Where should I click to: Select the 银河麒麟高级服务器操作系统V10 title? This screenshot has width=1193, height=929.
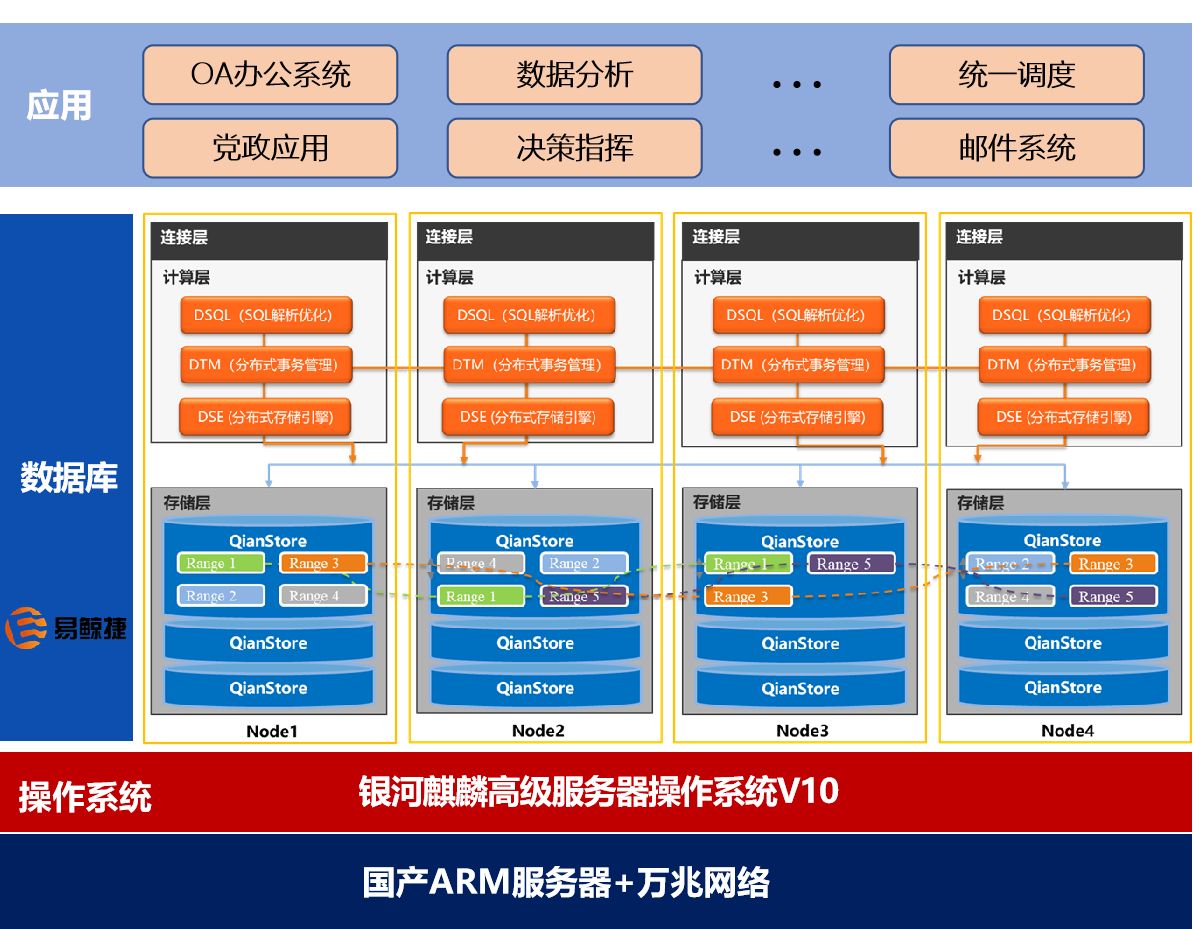pos(598,791)
